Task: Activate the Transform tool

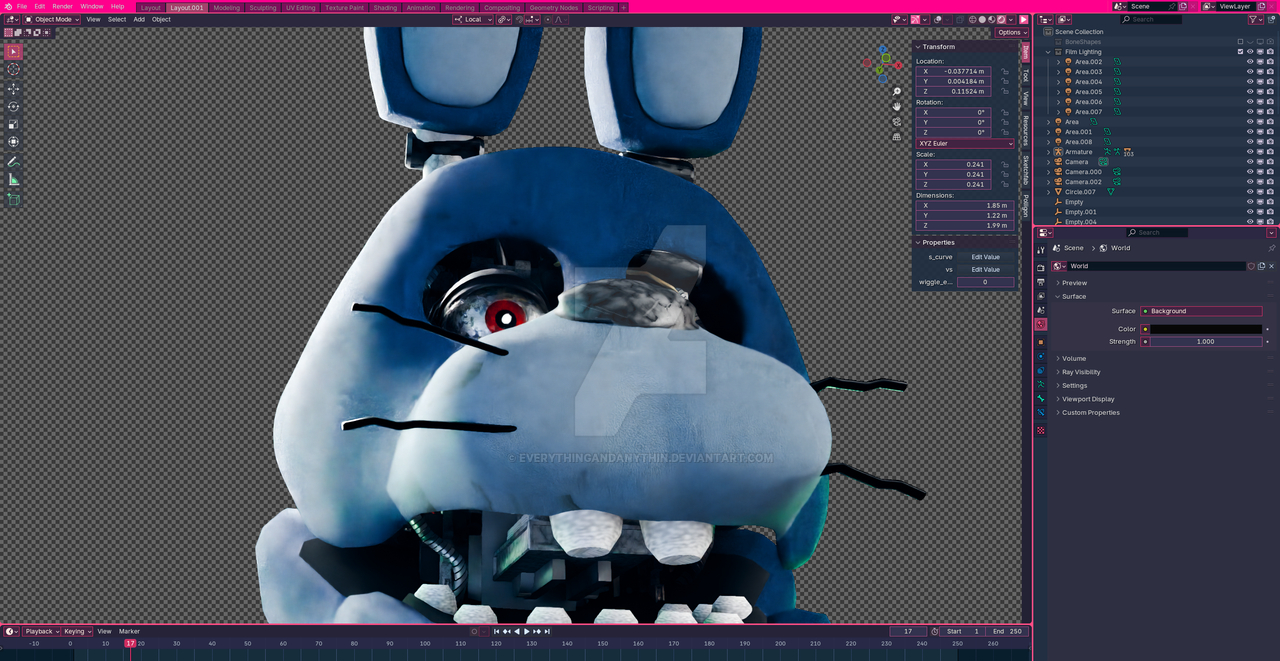Action: pyautogui.click(x=14, y=142)
